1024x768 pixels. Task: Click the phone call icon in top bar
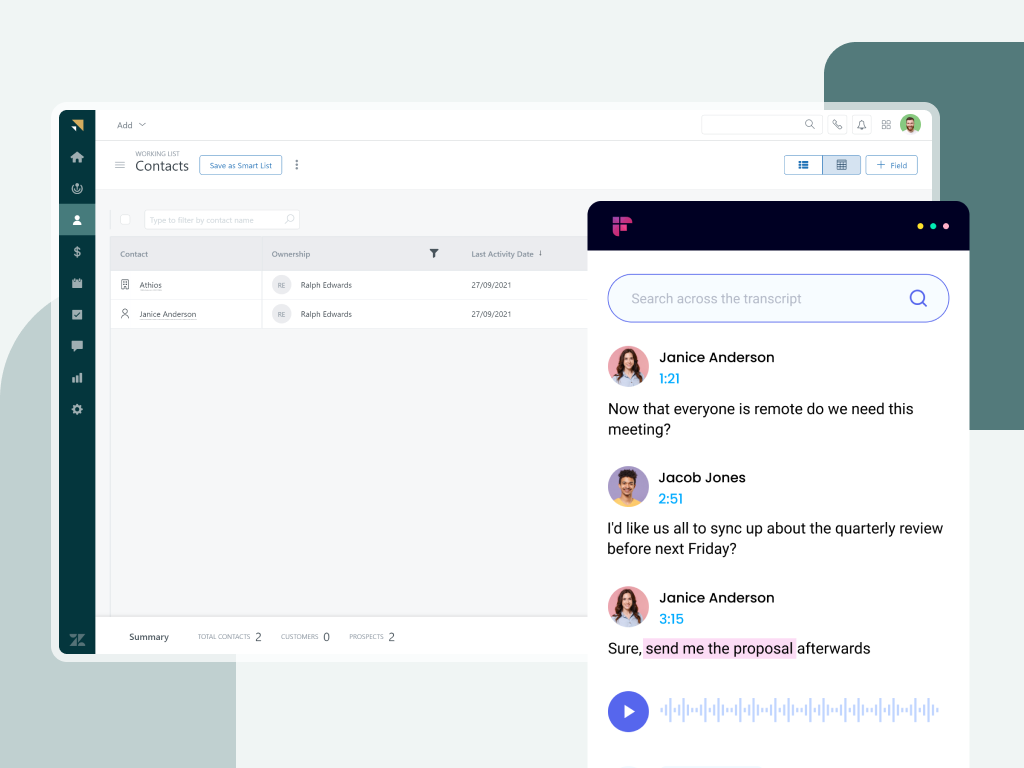(x=837, y=125)
